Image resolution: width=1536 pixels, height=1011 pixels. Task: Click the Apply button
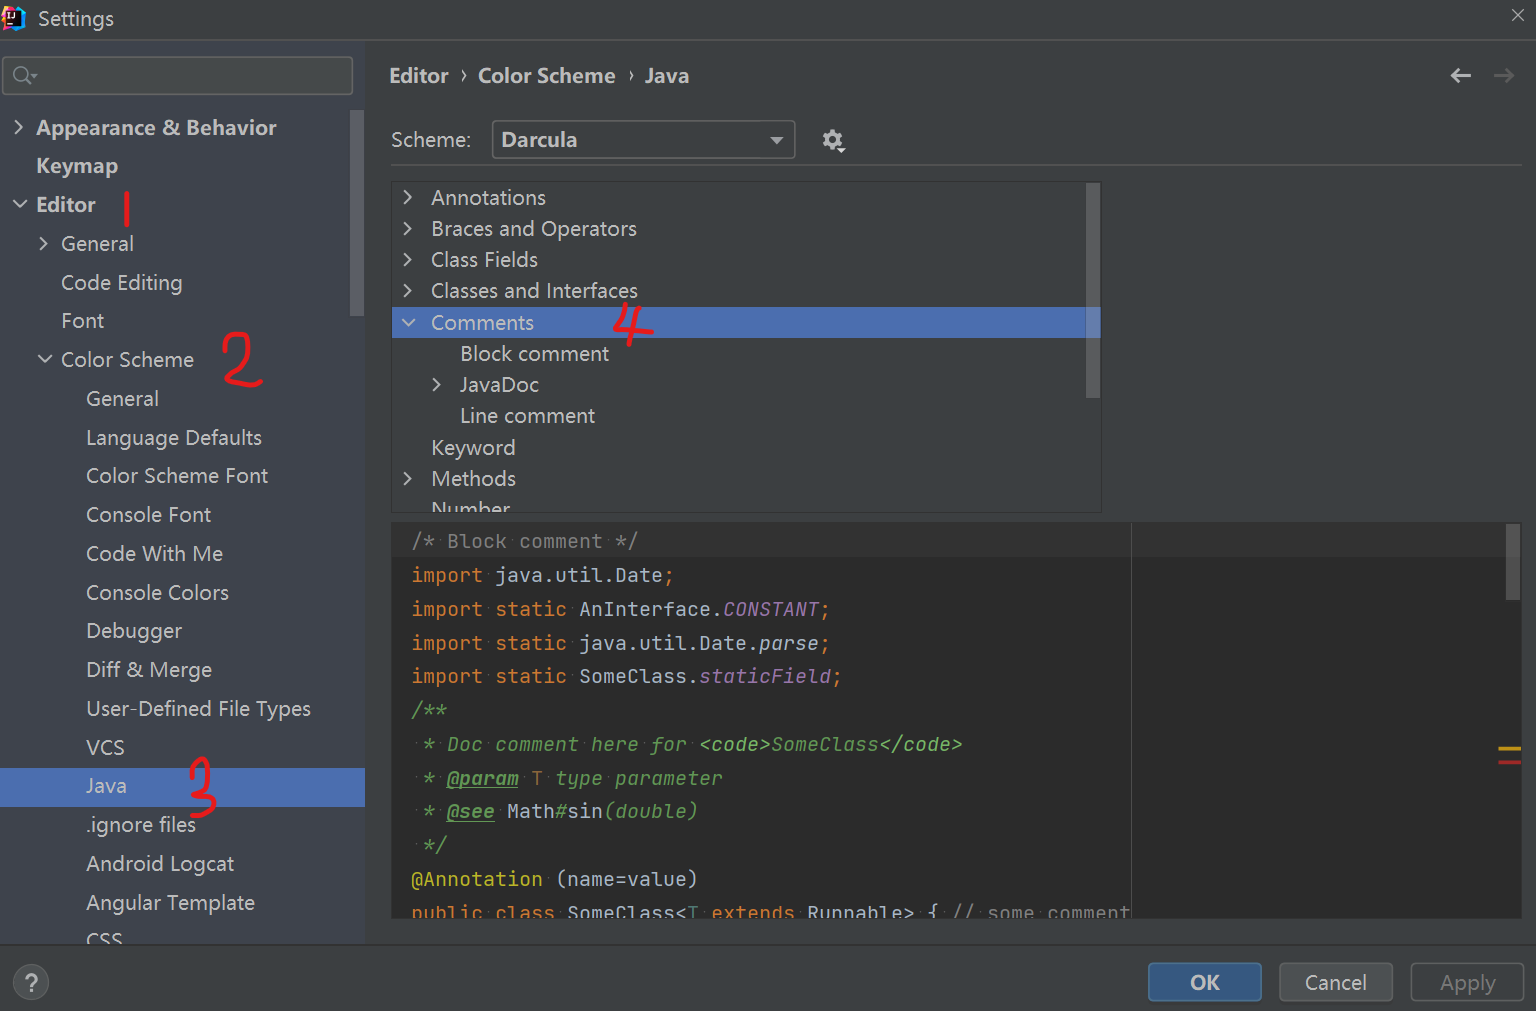click(x=1467, y=982)
